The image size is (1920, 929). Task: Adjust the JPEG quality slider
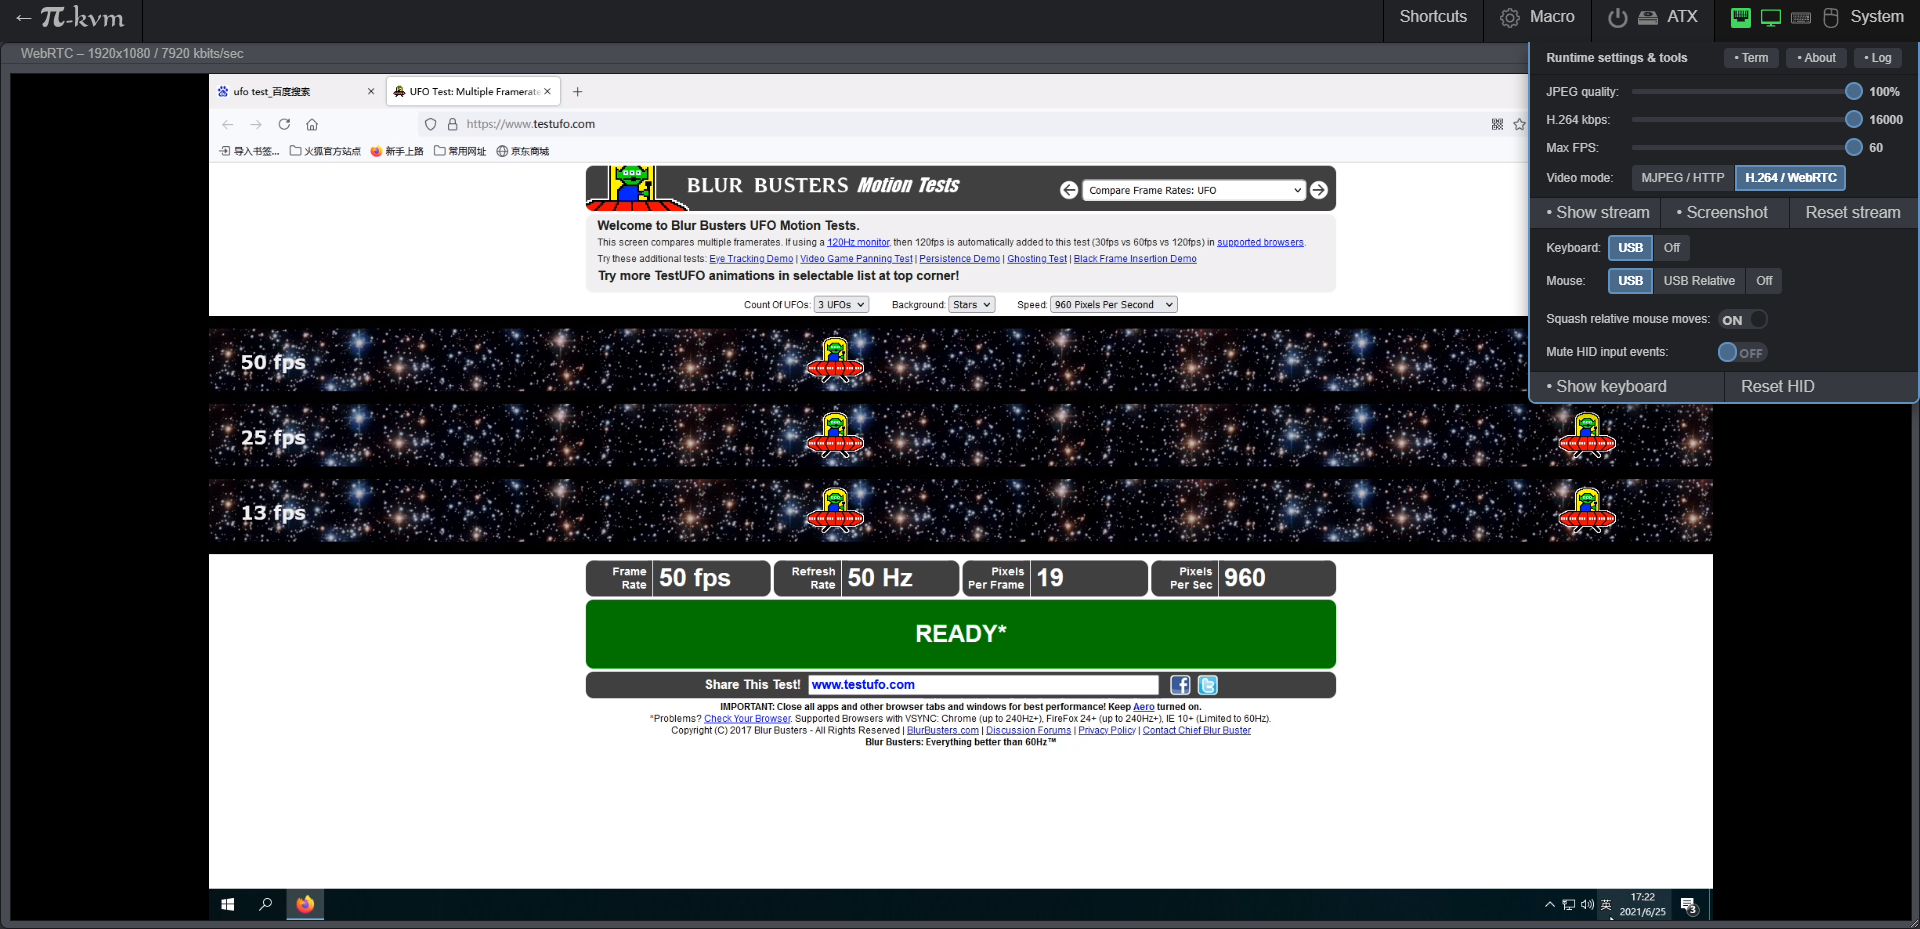[1746, 92]
